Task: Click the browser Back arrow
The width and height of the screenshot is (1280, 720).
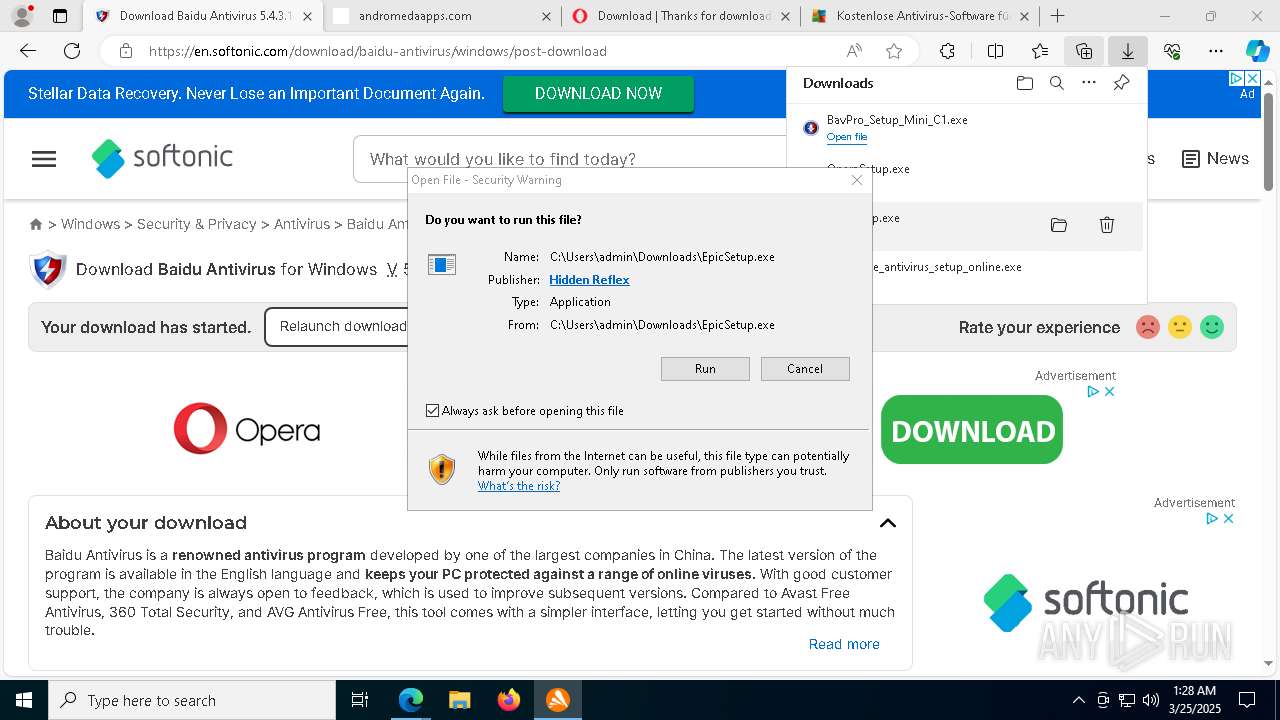Action: pos(28,51)
